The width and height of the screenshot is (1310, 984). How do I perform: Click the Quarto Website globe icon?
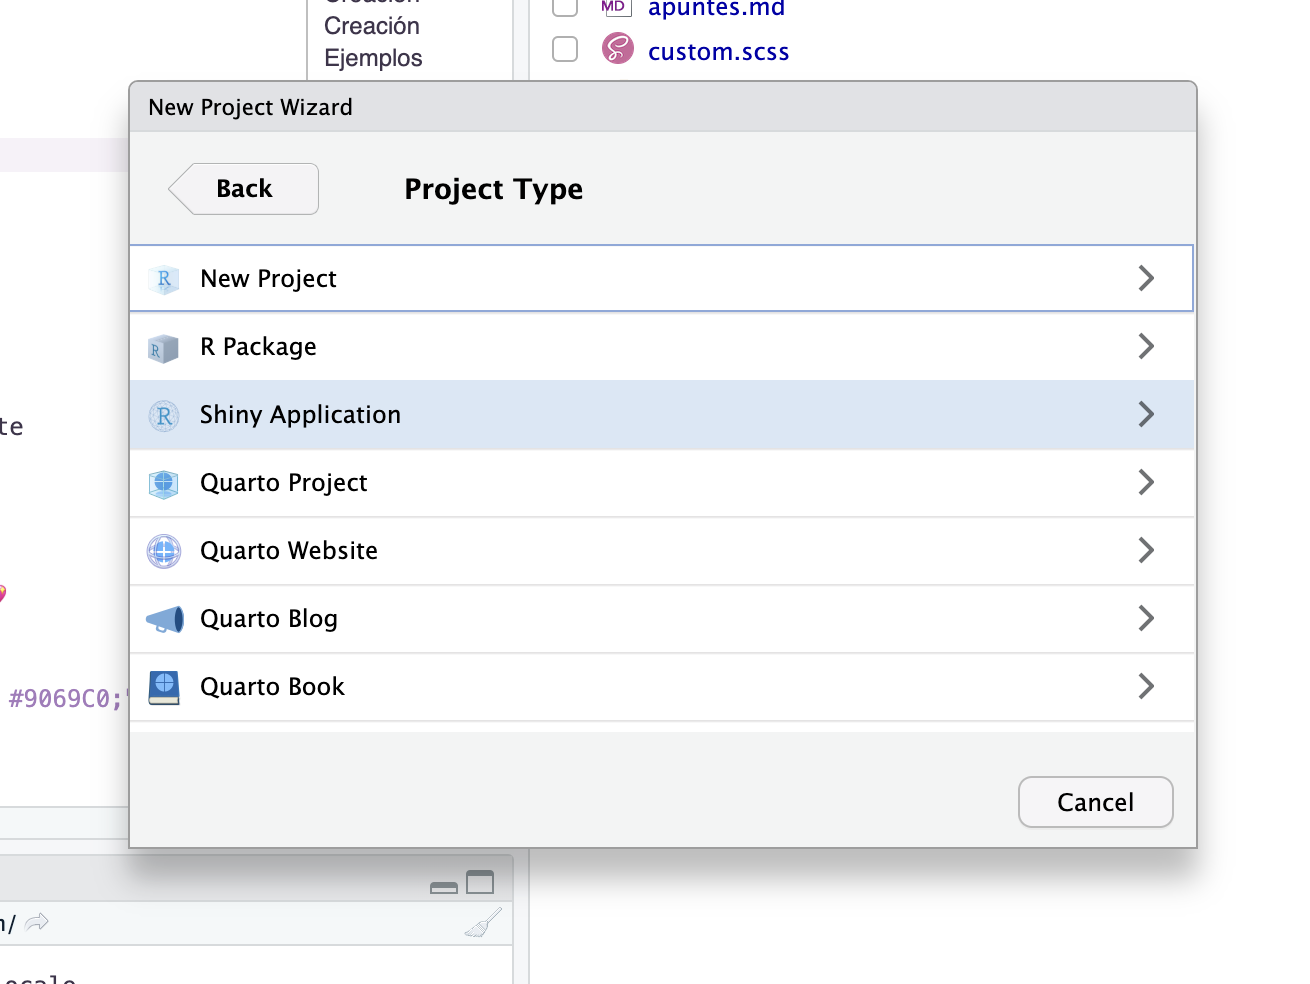[164, 551]
